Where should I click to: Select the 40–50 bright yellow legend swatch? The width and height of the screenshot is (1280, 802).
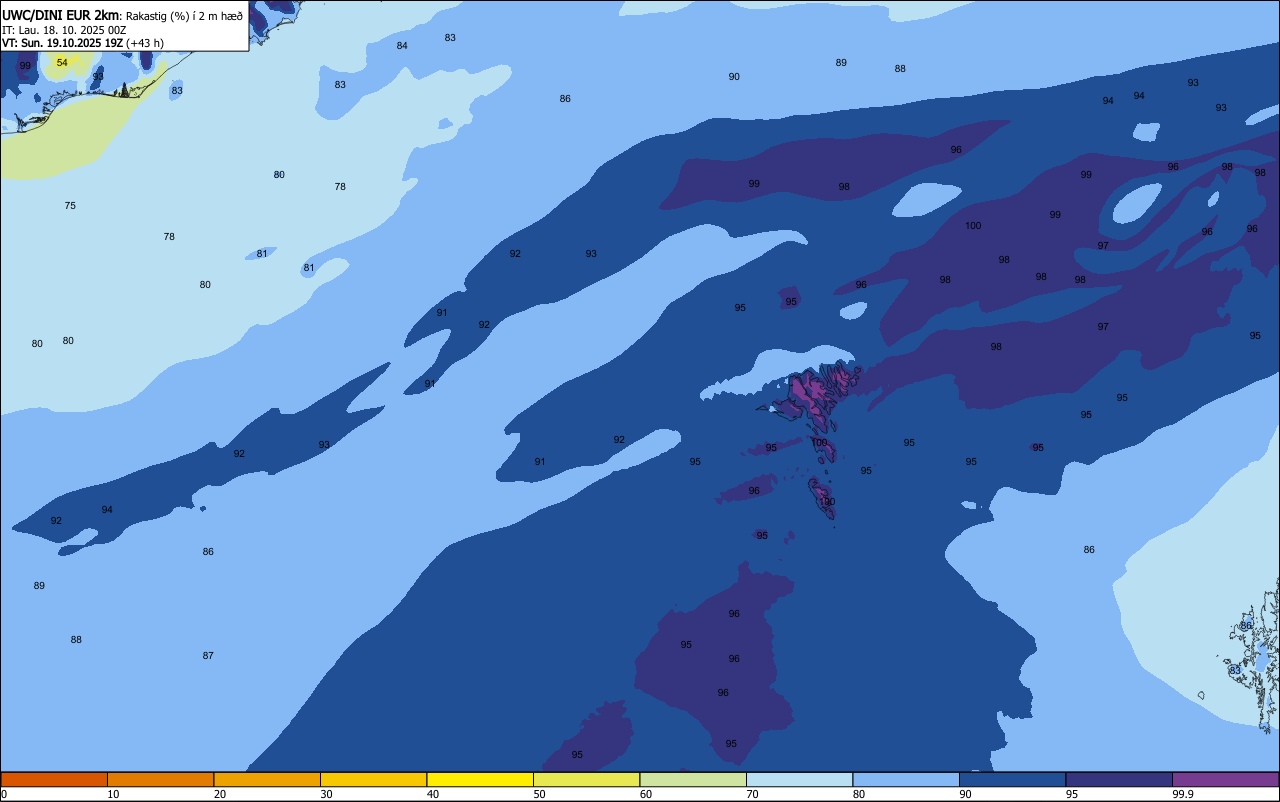pos(480,779)
